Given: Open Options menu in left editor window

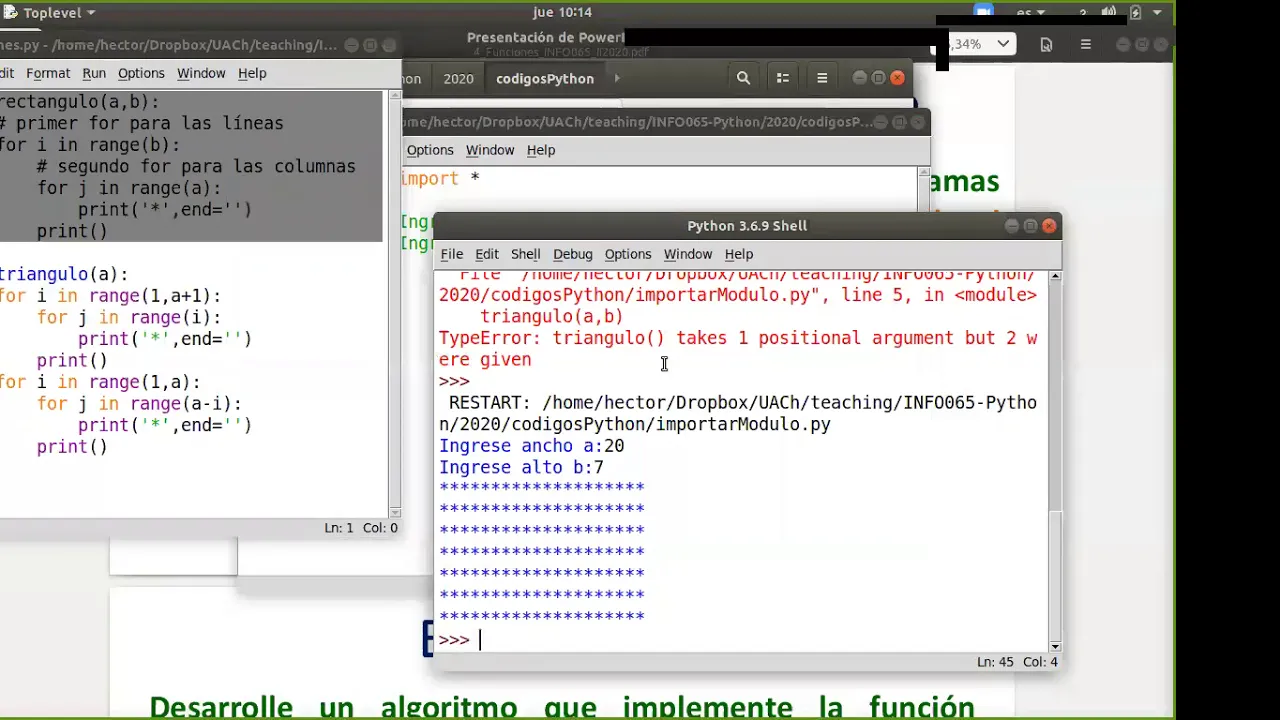Looking at the screenshot, I should (x=141, y=73).
